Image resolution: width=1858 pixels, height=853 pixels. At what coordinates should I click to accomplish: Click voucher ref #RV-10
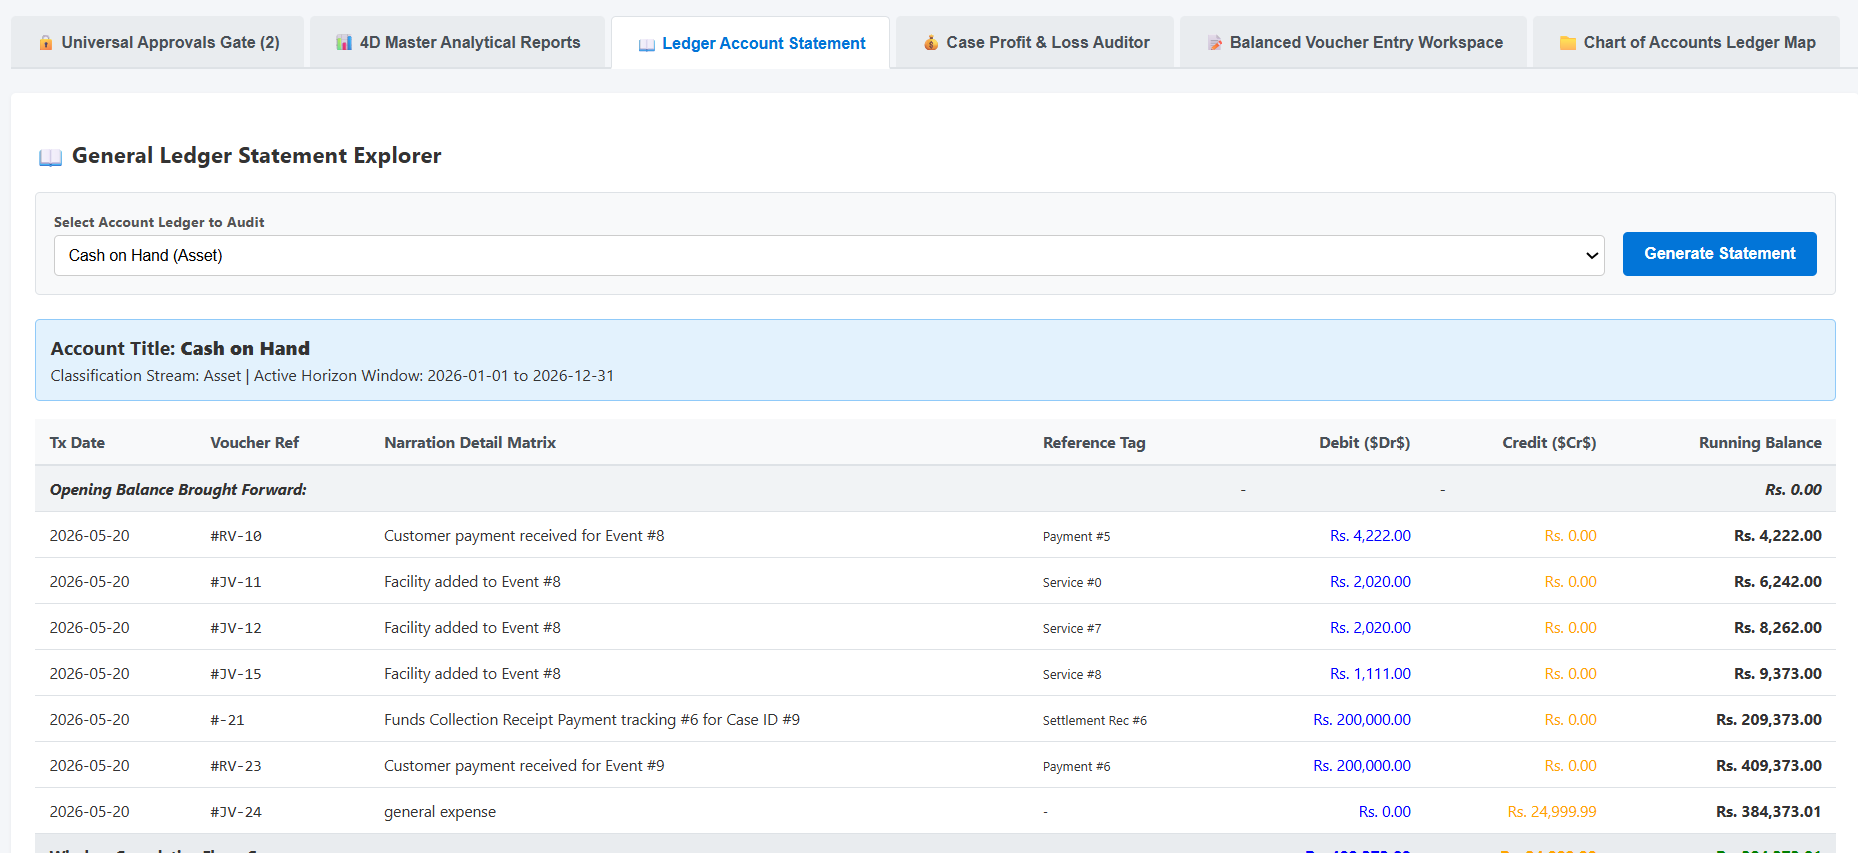click(236, 536)
